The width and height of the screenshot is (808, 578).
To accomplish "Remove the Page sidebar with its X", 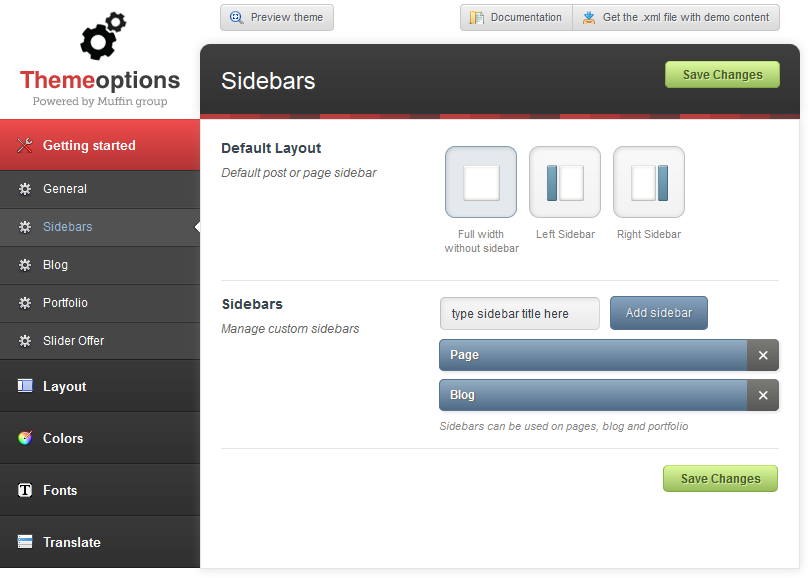I will click(x=763, y=355).
